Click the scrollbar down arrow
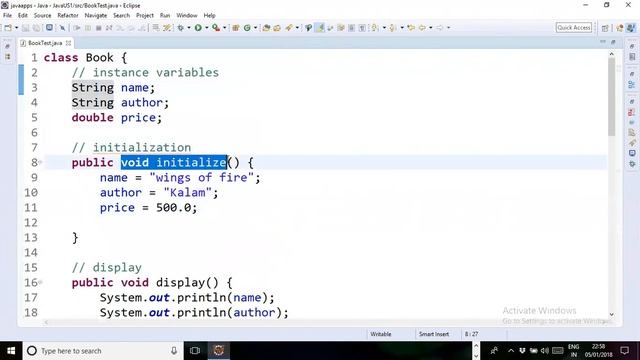Screen dimensions: 640x360 611,314
